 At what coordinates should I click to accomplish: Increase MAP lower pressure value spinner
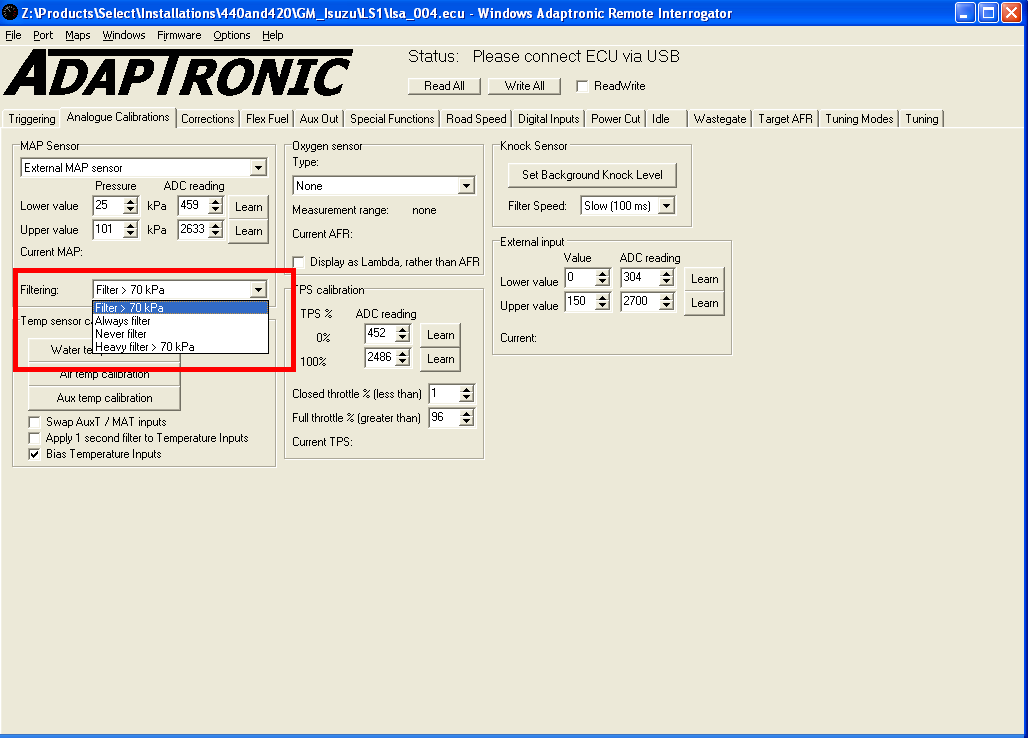tap(130, 202)
